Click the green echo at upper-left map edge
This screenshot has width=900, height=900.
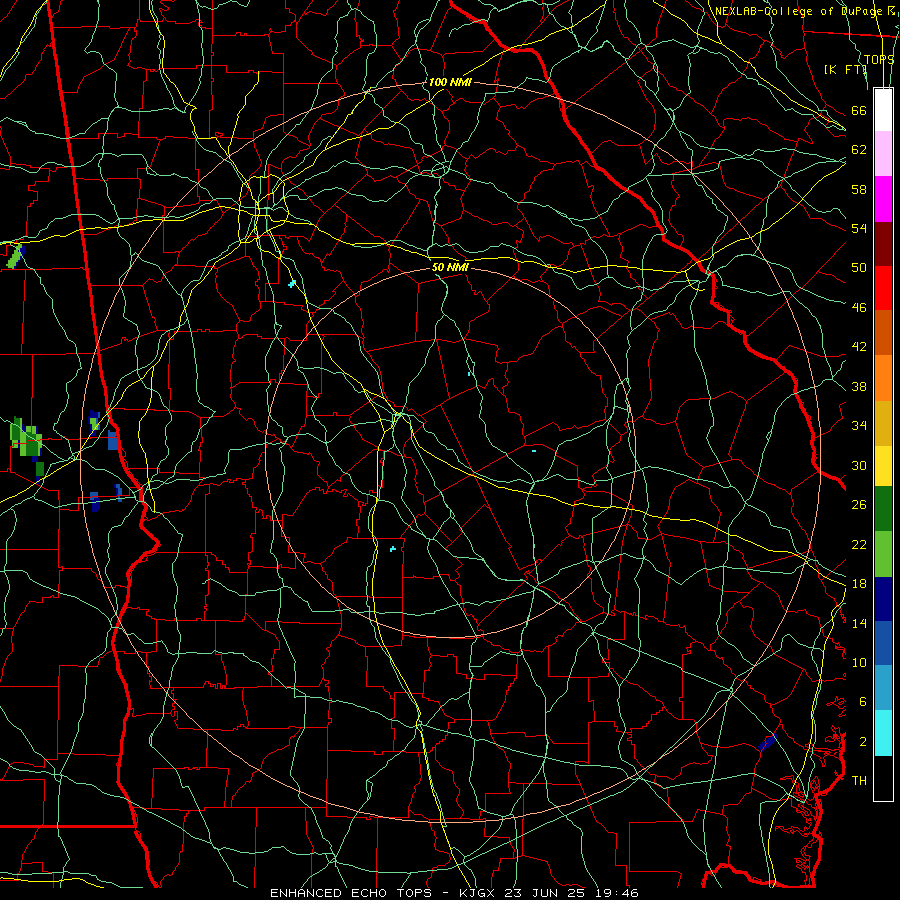(x=15, y=256)
